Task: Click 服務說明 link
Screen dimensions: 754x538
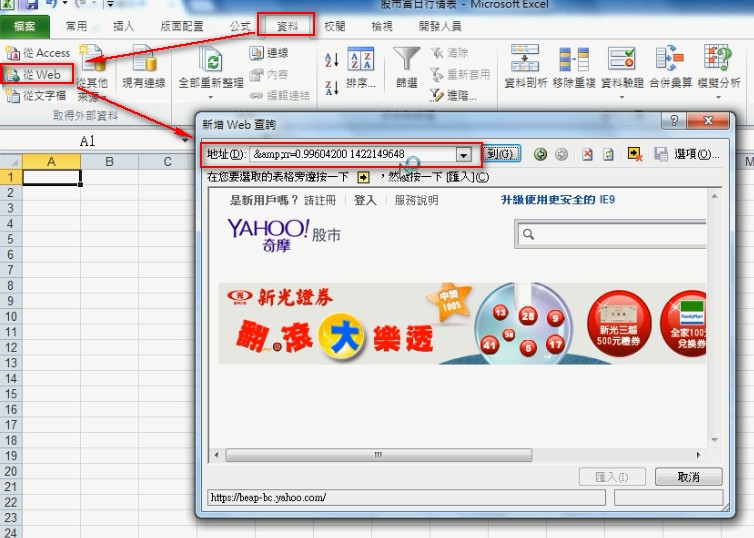Action: pos(416,200)
